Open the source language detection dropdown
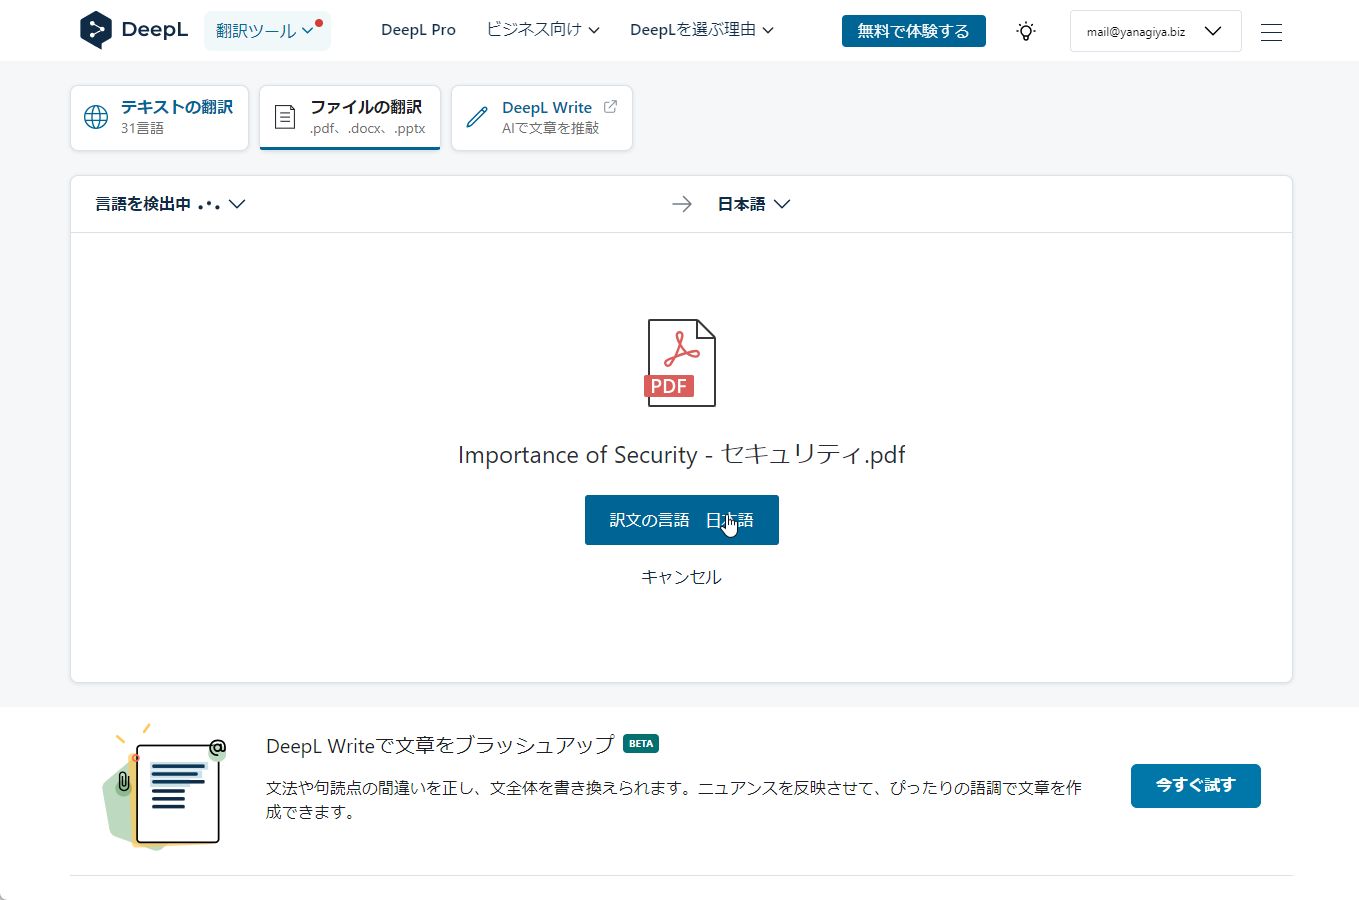 [x=168, y=204]
